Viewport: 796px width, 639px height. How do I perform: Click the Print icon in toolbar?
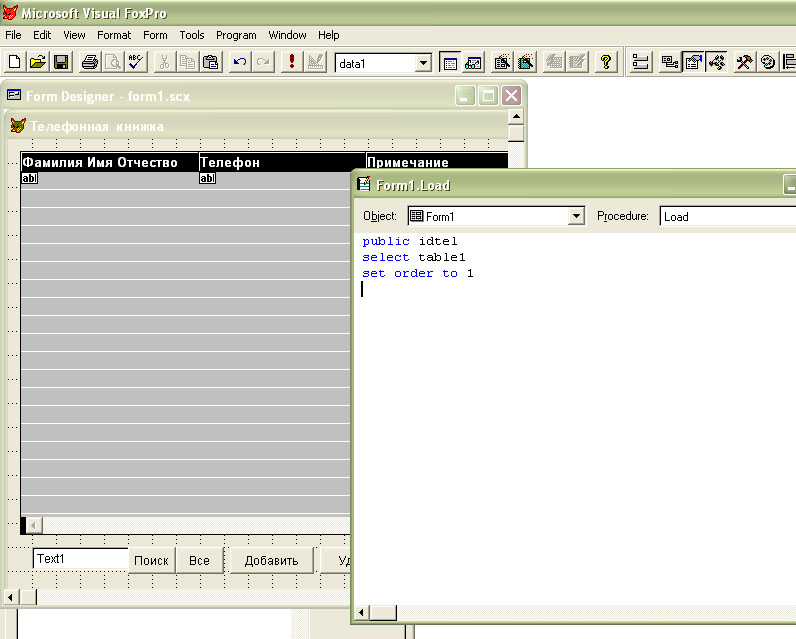[x=90, y=63]
